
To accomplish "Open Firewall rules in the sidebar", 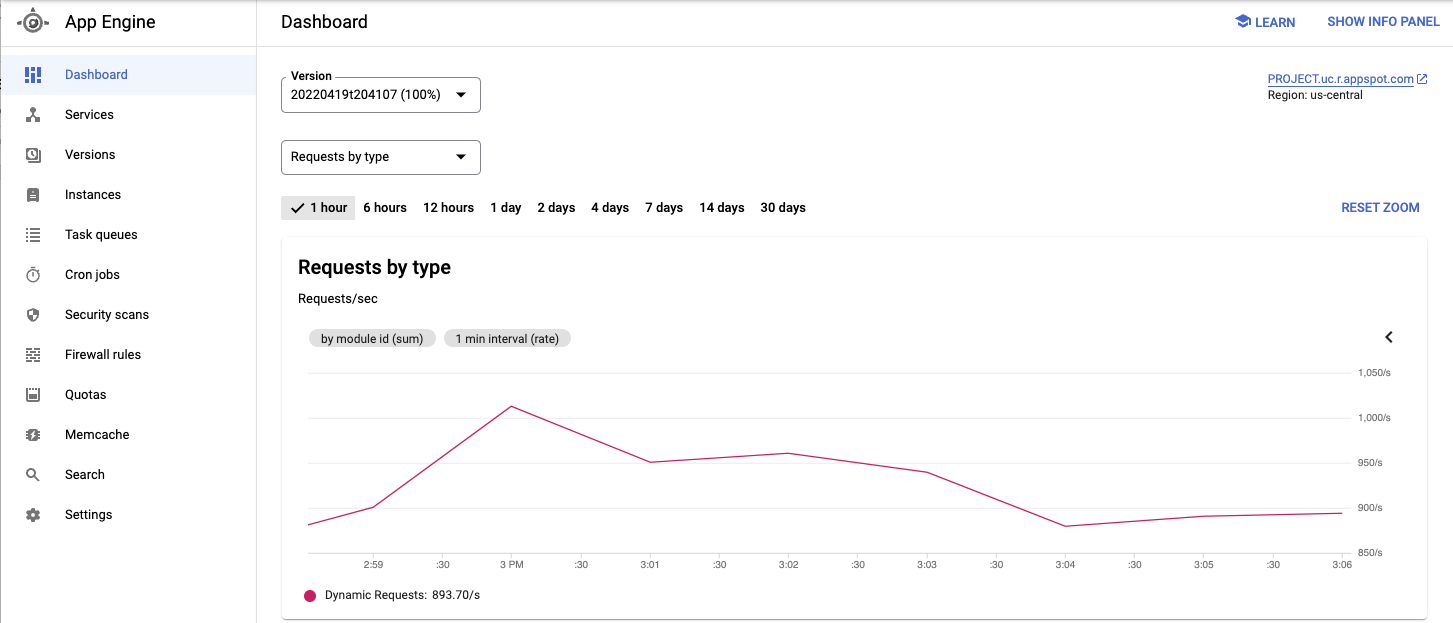I will point(128,355).
